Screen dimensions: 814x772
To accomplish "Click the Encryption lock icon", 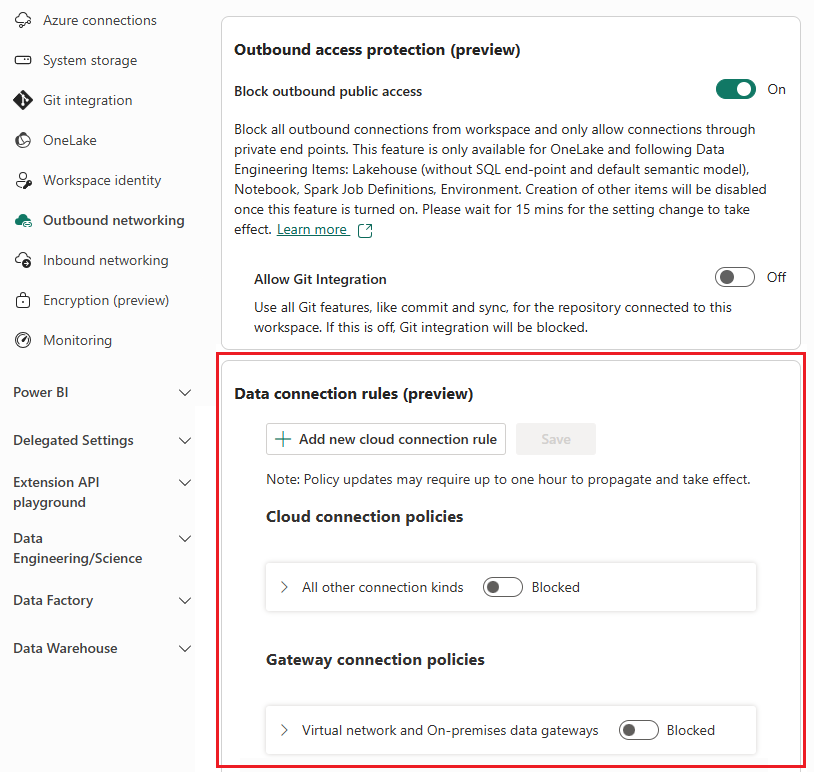I will coord(23,300).
